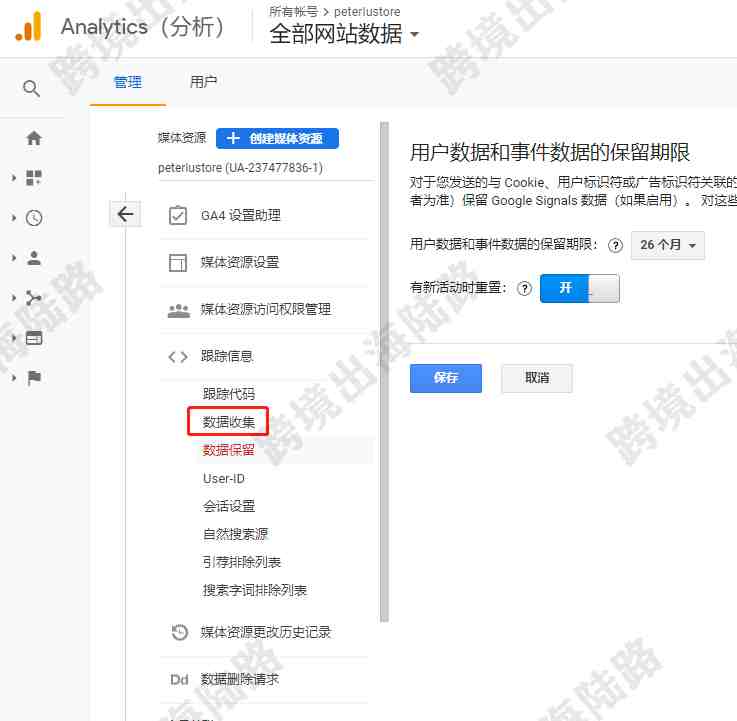
Task: Open the search magnifier in sidebar
Action: click(31, 88)
